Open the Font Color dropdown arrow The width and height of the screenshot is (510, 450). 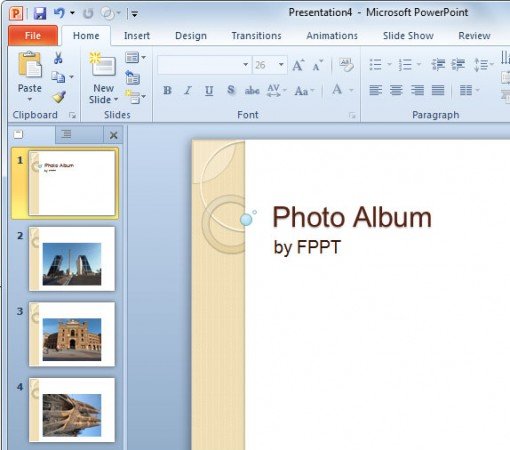351,90
